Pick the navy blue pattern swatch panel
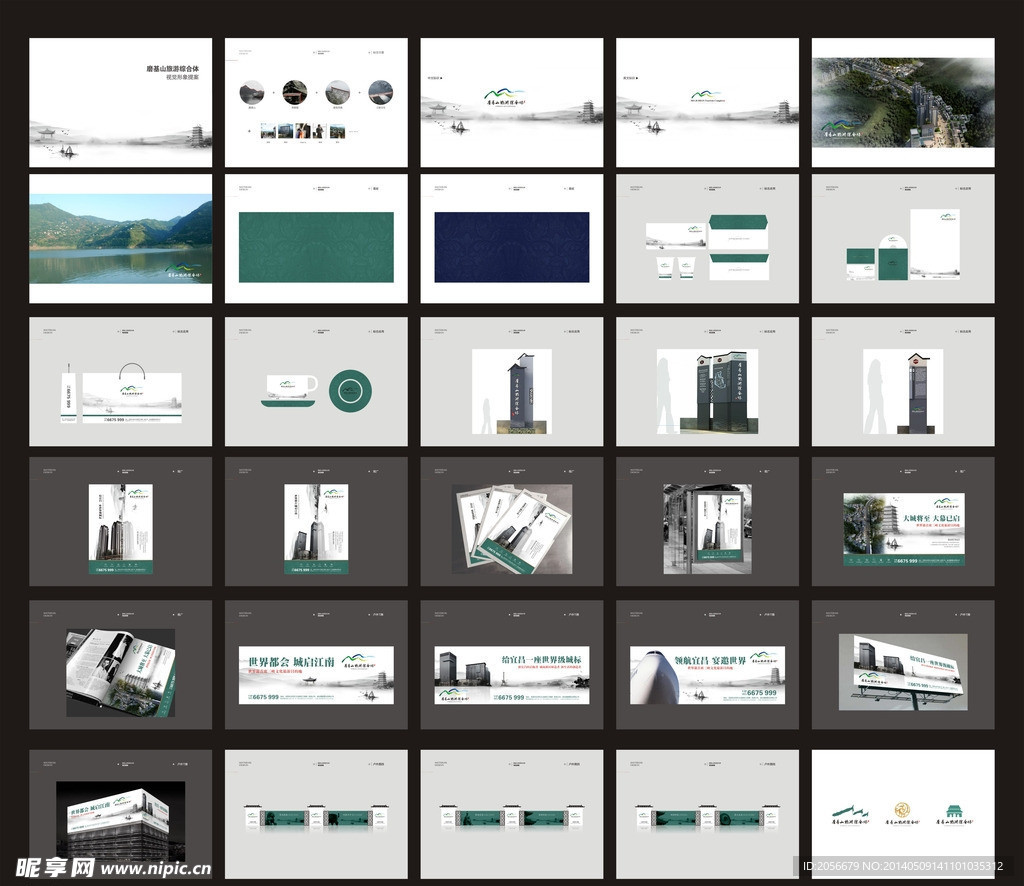 click(x=511, y=247)
